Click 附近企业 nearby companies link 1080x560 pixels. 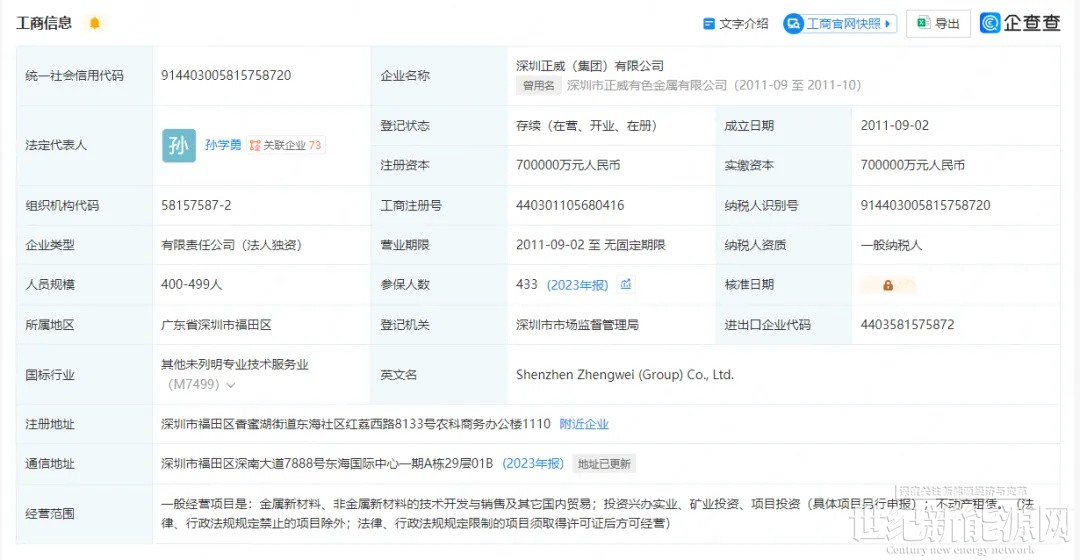pyautogui.click(x=584, y=424)
